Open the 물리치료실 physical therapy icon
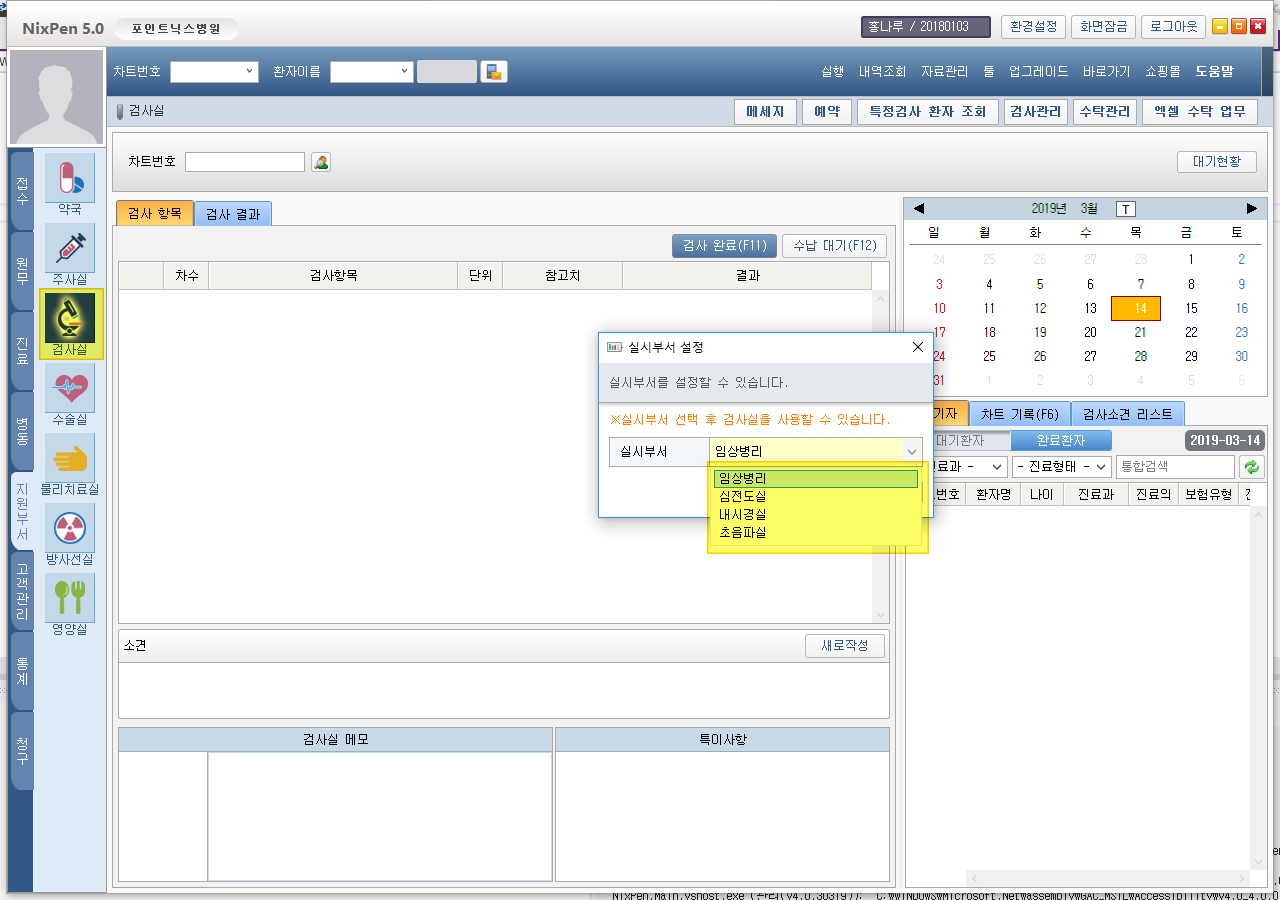Image resolution: width=1280 pixels, height=900 pixels. coord(70,458)
